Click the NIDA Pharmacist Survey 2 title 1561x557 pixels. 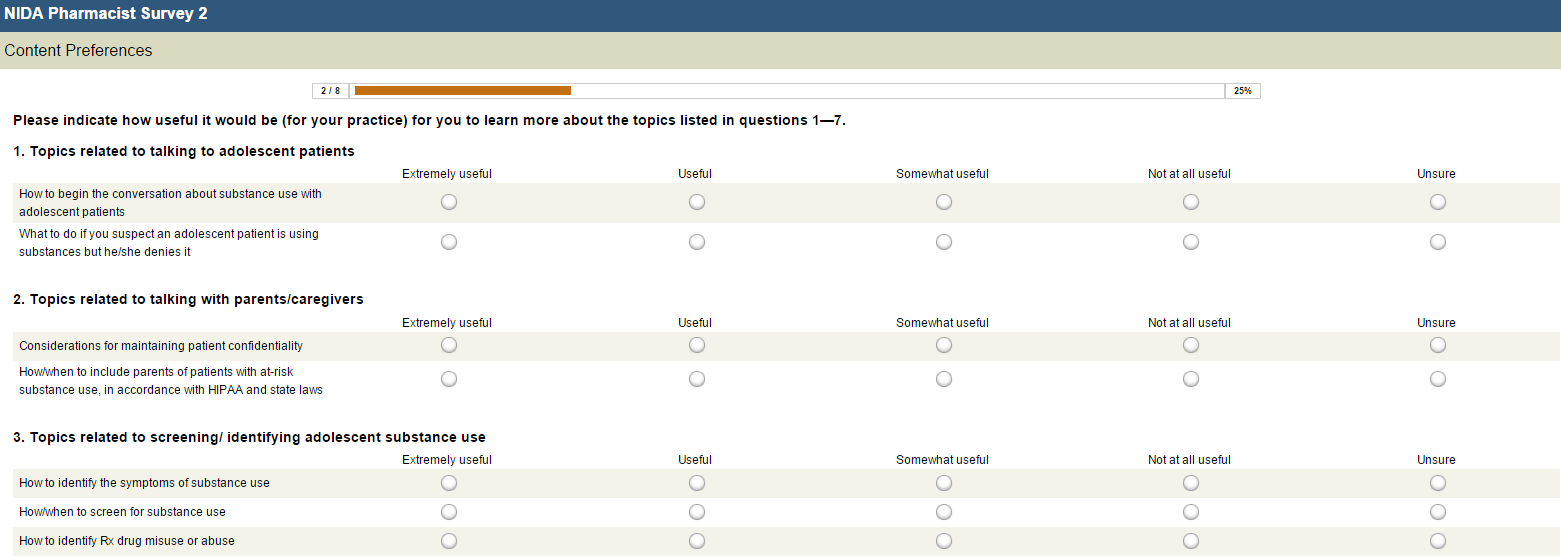point(106,15)
